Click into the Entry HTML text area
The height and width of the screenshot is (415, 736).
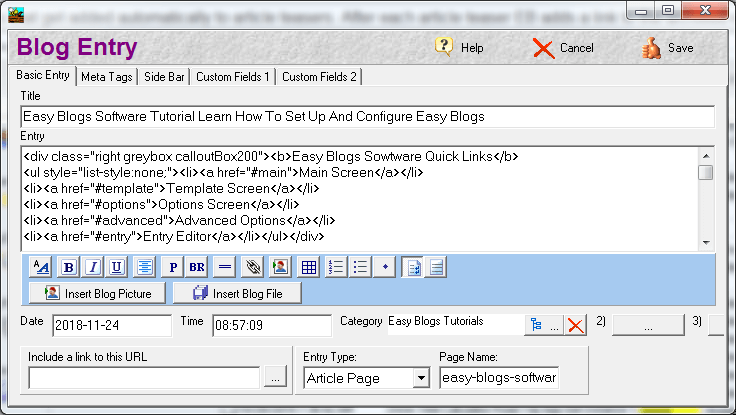(360, 199)
